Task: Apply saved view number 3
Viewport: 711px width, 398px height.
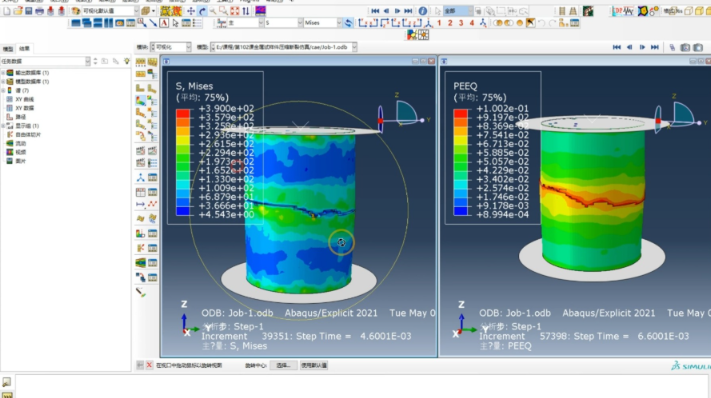Action: coord(461,23)
